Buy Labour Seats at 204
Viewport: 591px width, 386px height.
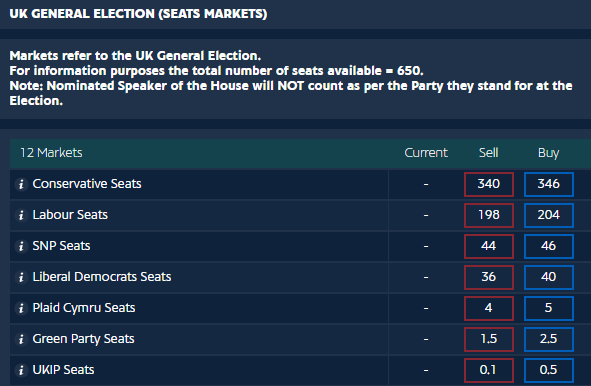pos(549,215)
